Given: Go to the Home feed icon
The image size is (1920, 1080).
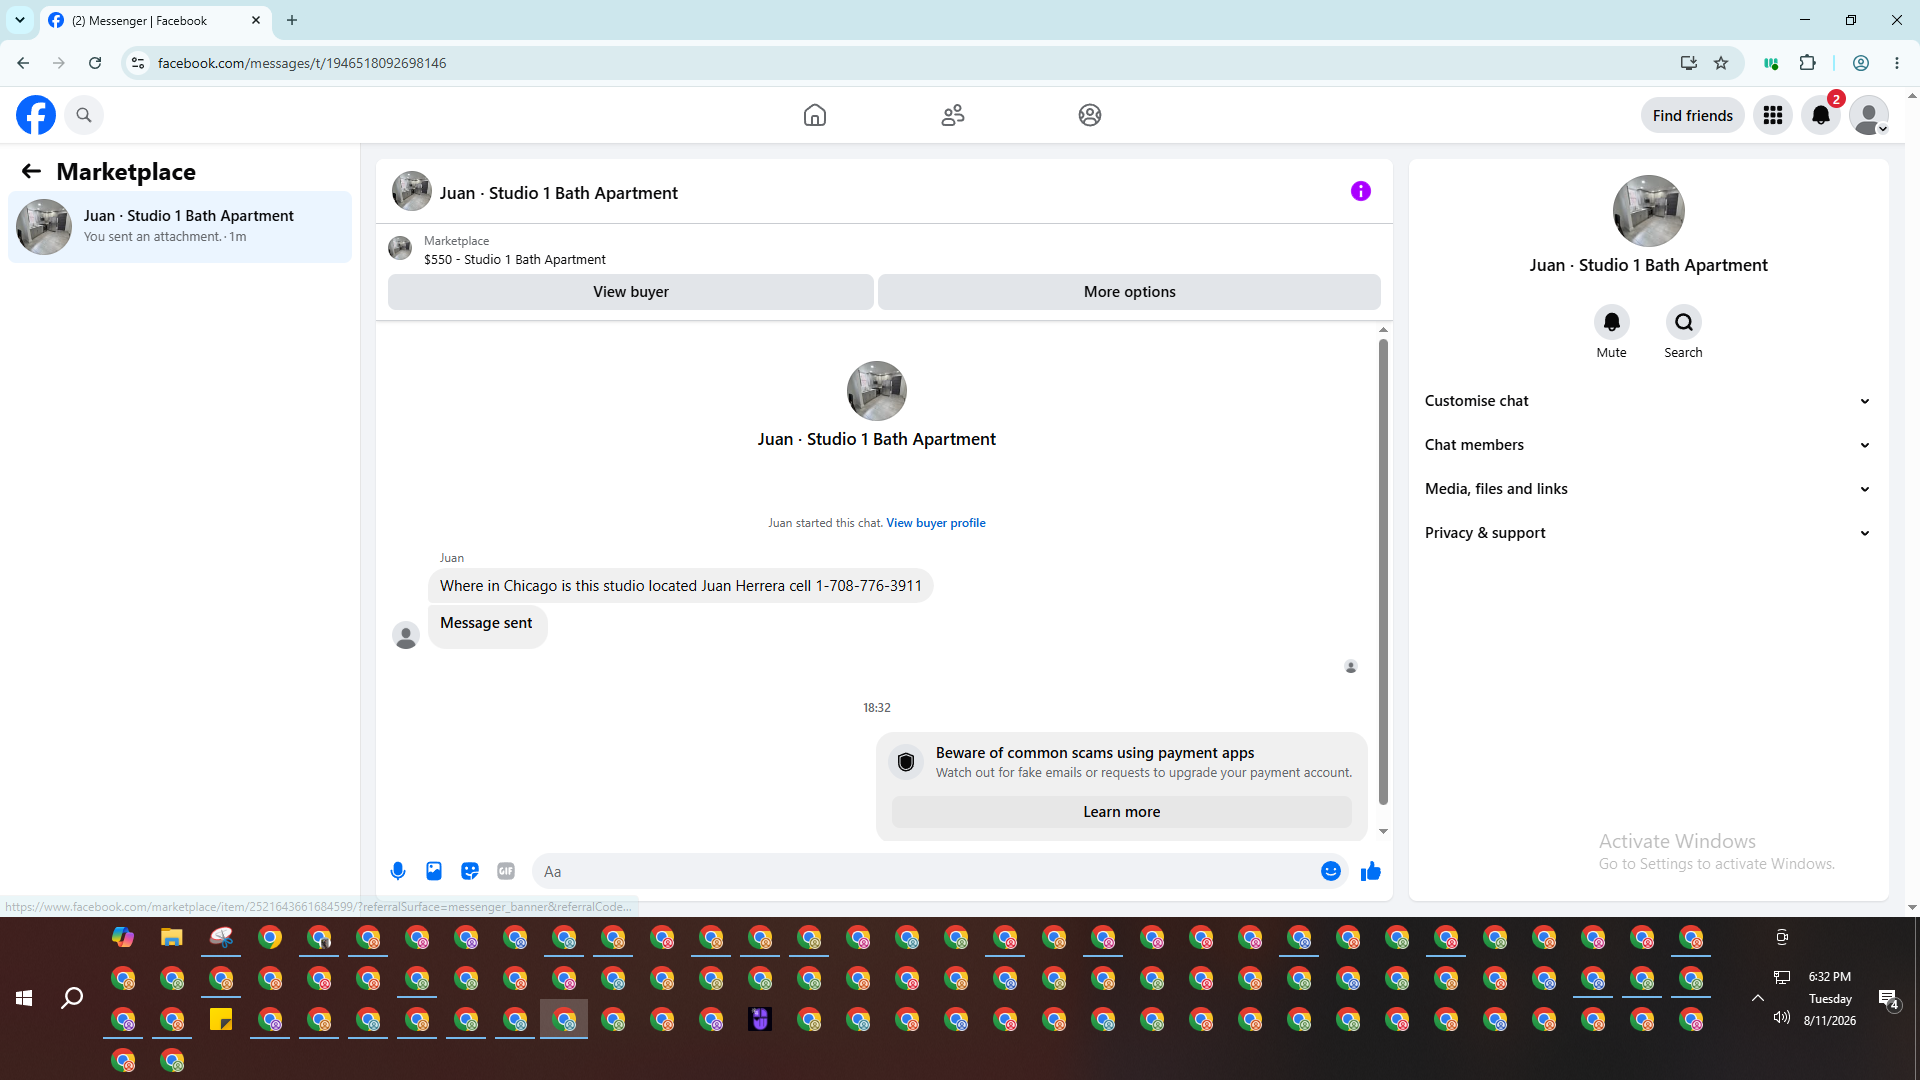Looking at the screenshot, I should tap(815, 115).
